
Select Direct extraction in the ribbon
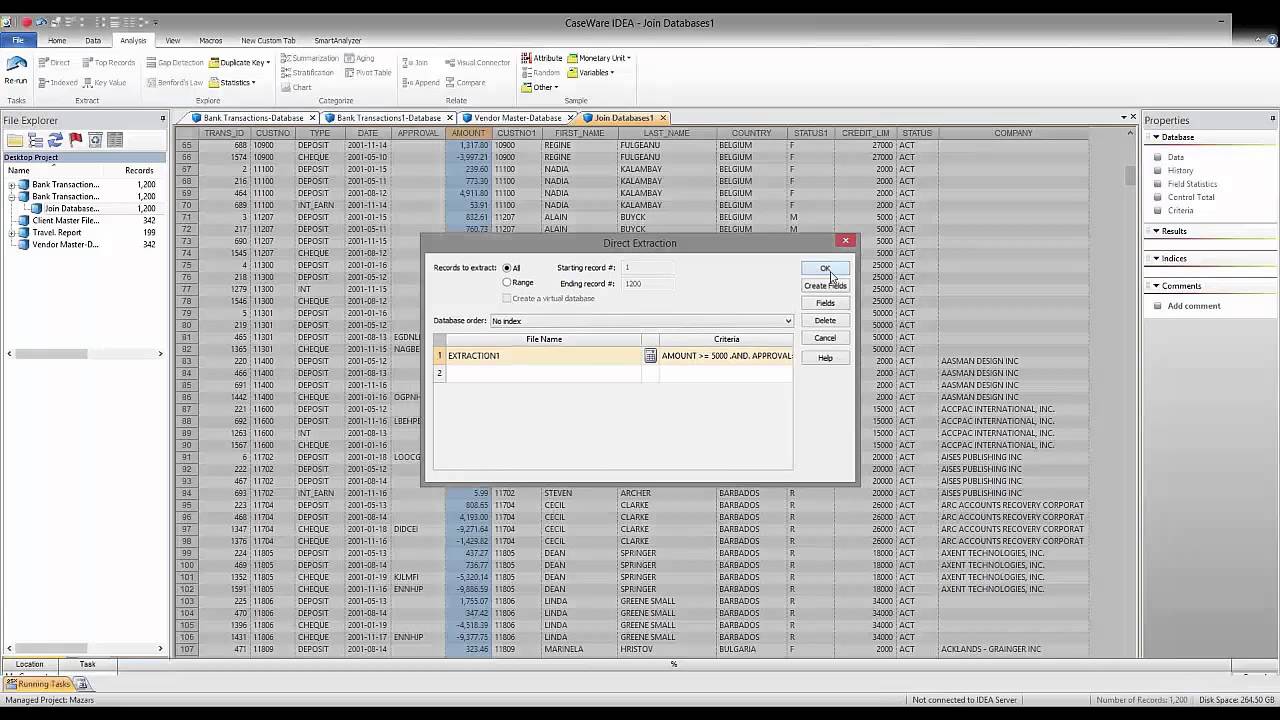[x=54, y=63]
